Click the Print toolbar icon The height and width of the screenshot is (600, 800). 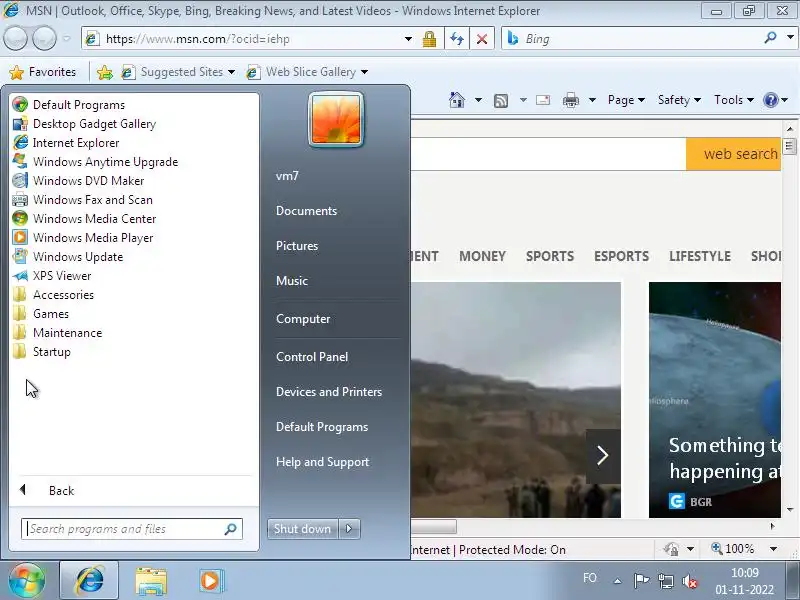(x=570, y=100)
